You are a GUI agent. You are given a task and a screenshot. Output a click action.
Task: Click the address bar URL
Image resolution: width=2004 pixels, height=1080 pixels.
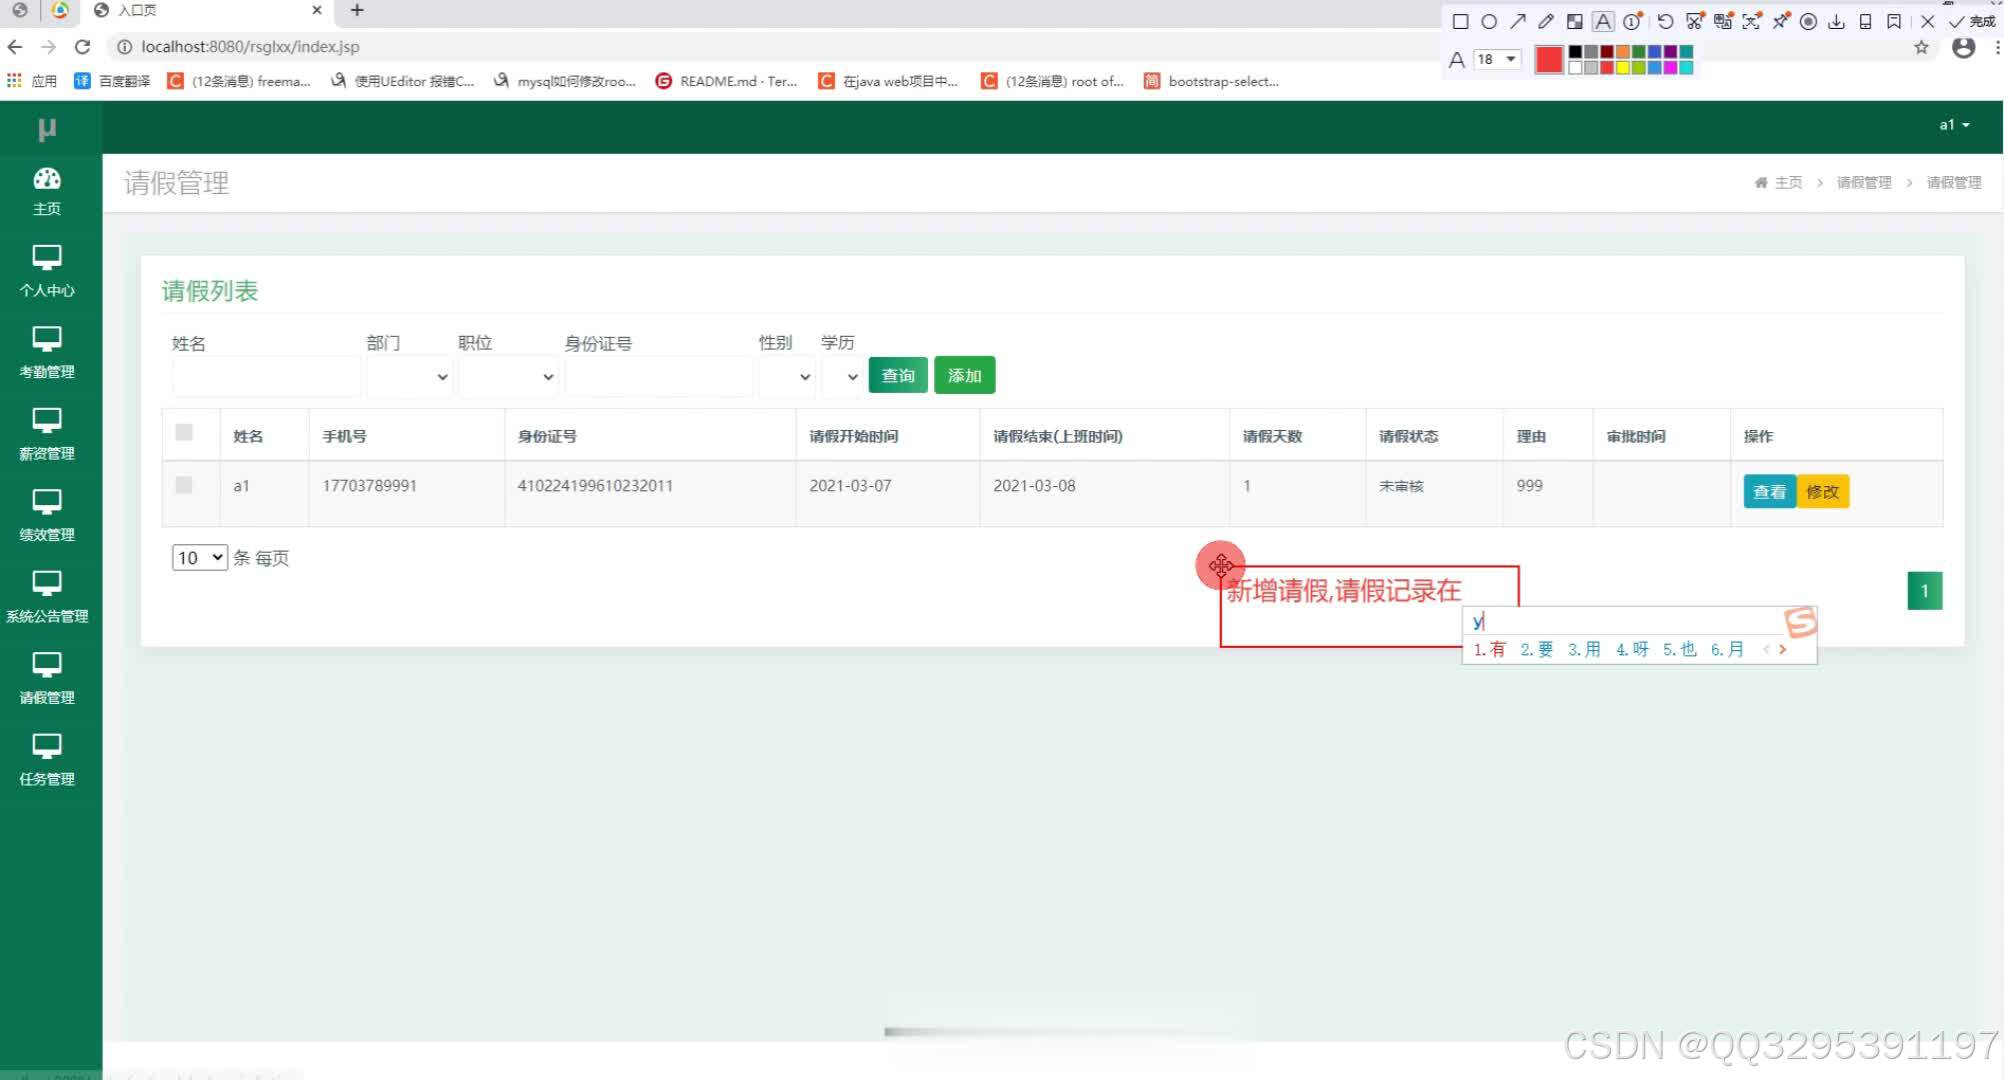pyautogui.click(x=250, y=47)
